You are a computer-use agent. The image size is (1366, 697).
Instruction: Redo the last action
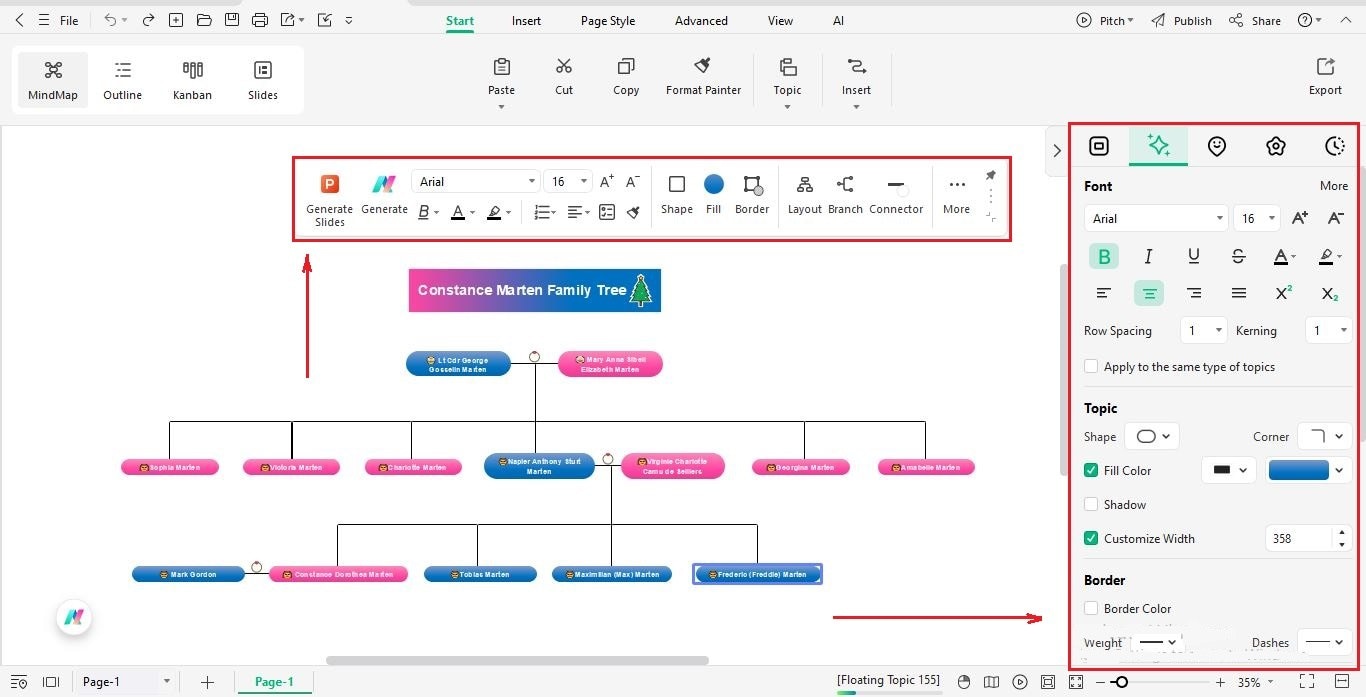[148, 20]
